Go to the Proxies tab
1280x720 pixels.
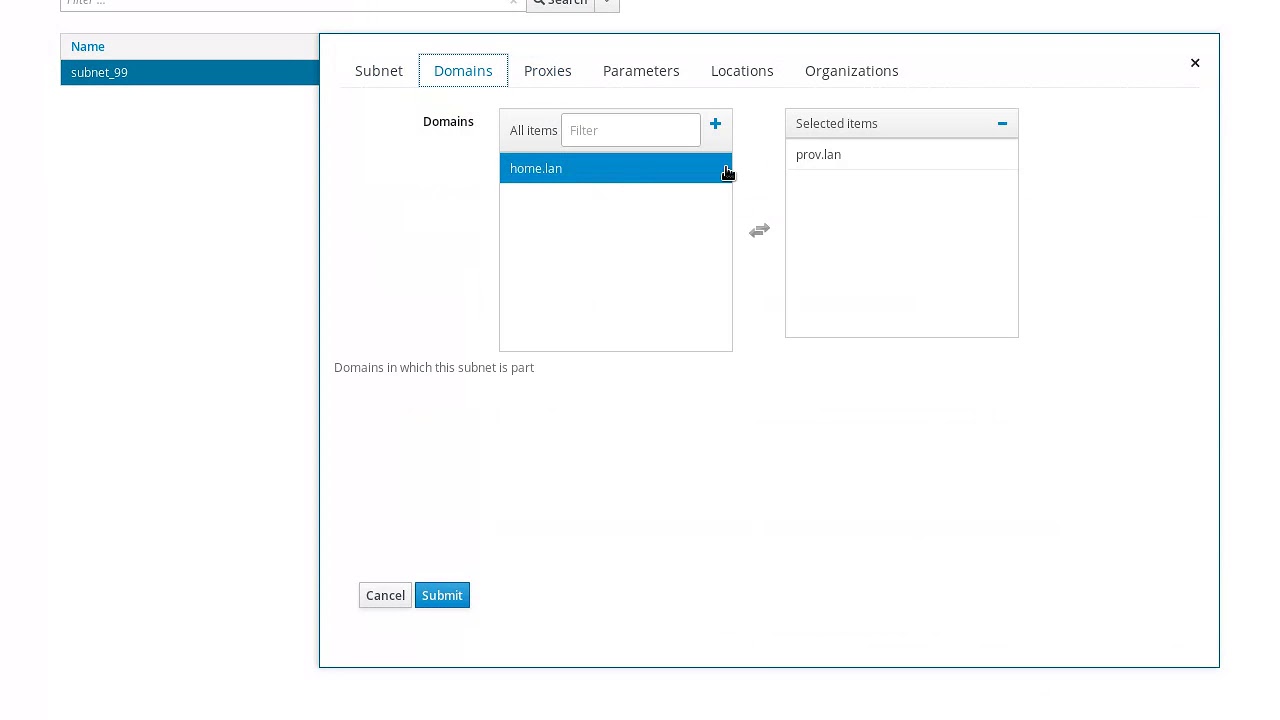pyautogui.click(x=548, y=71)
